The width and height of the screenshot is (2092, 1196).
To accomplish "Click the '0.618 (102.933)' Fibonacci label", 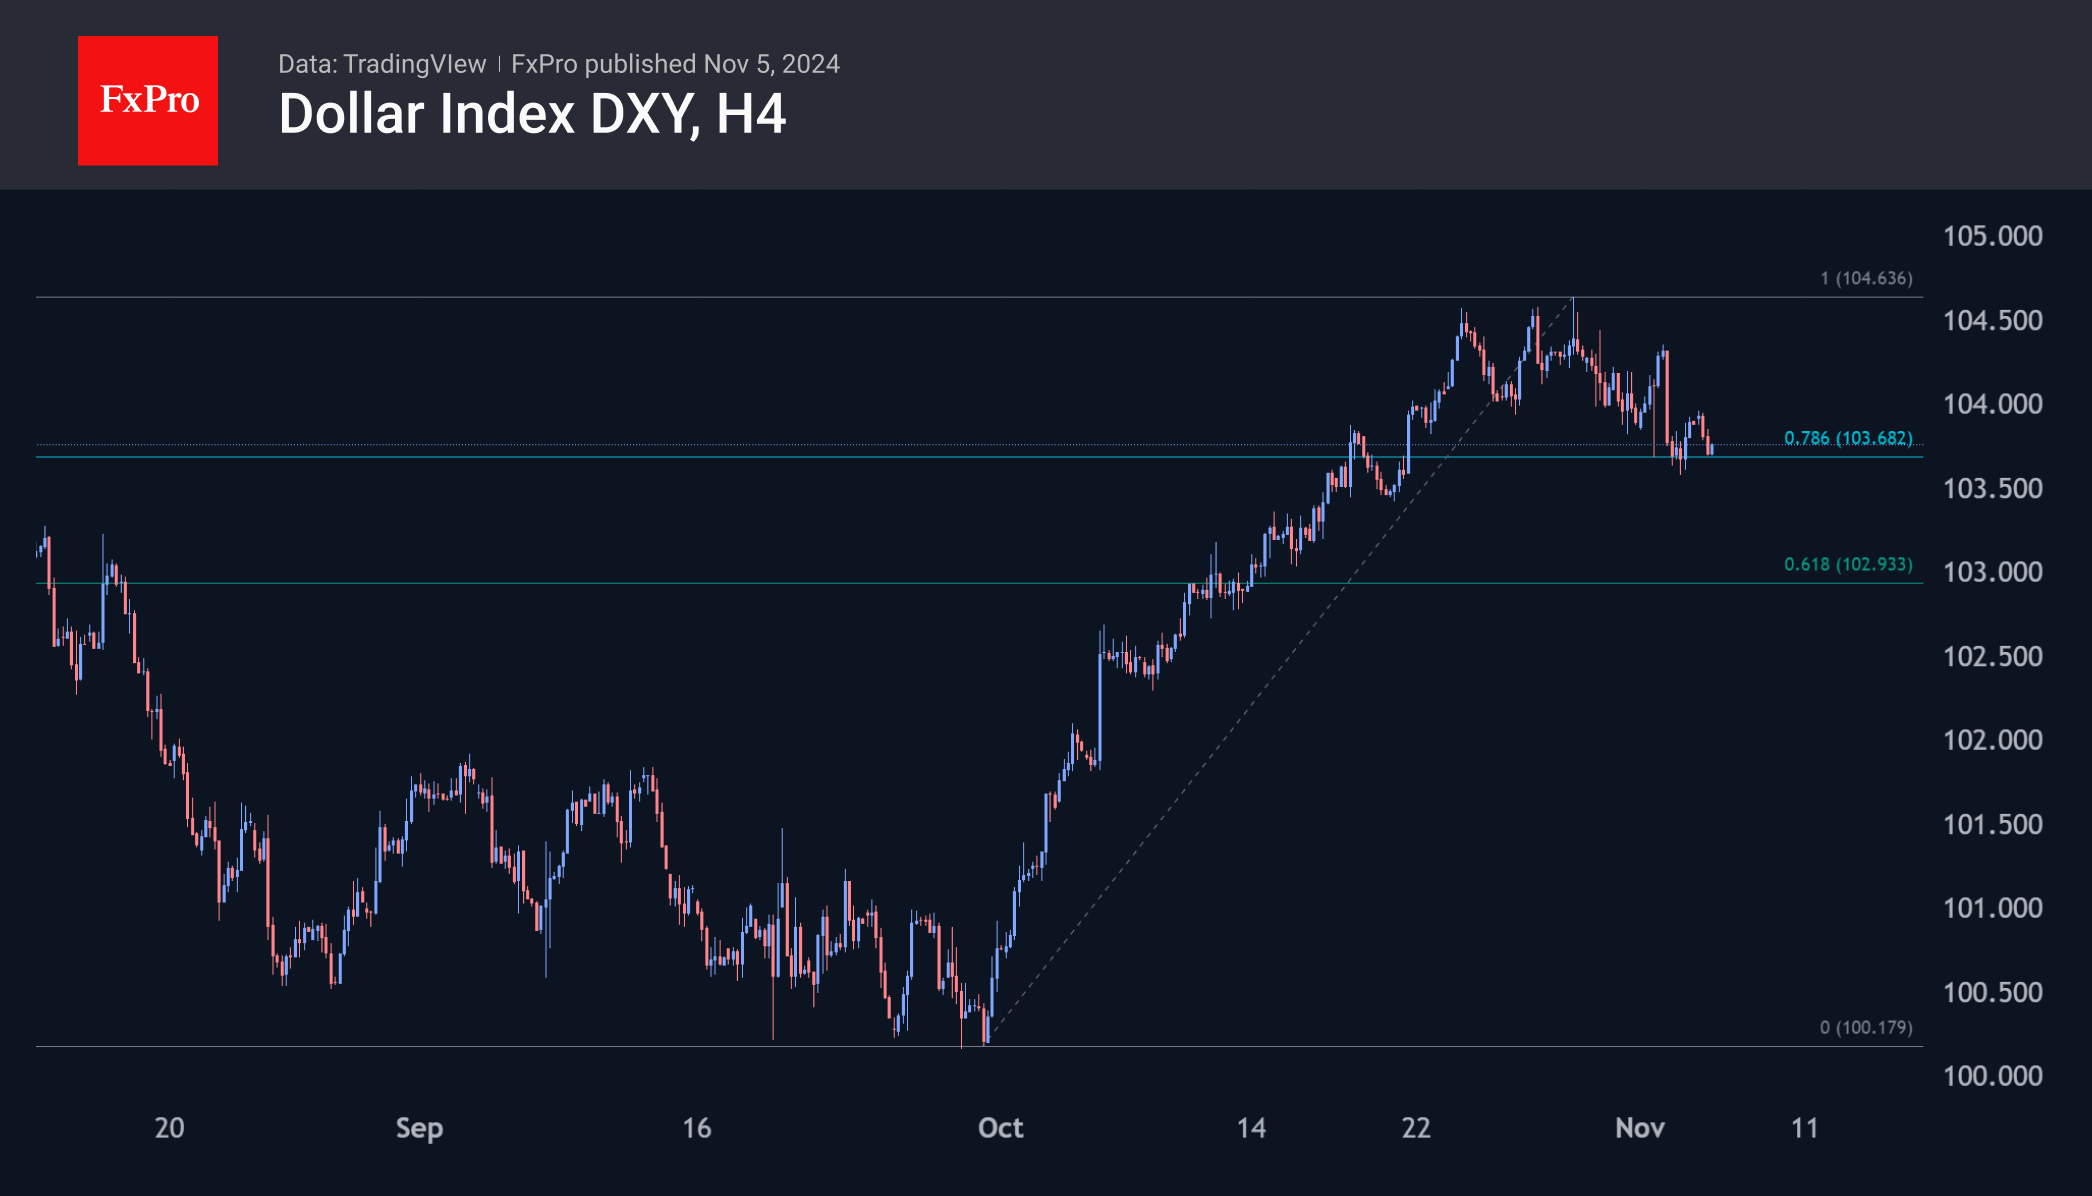I will coord(1848,564).
